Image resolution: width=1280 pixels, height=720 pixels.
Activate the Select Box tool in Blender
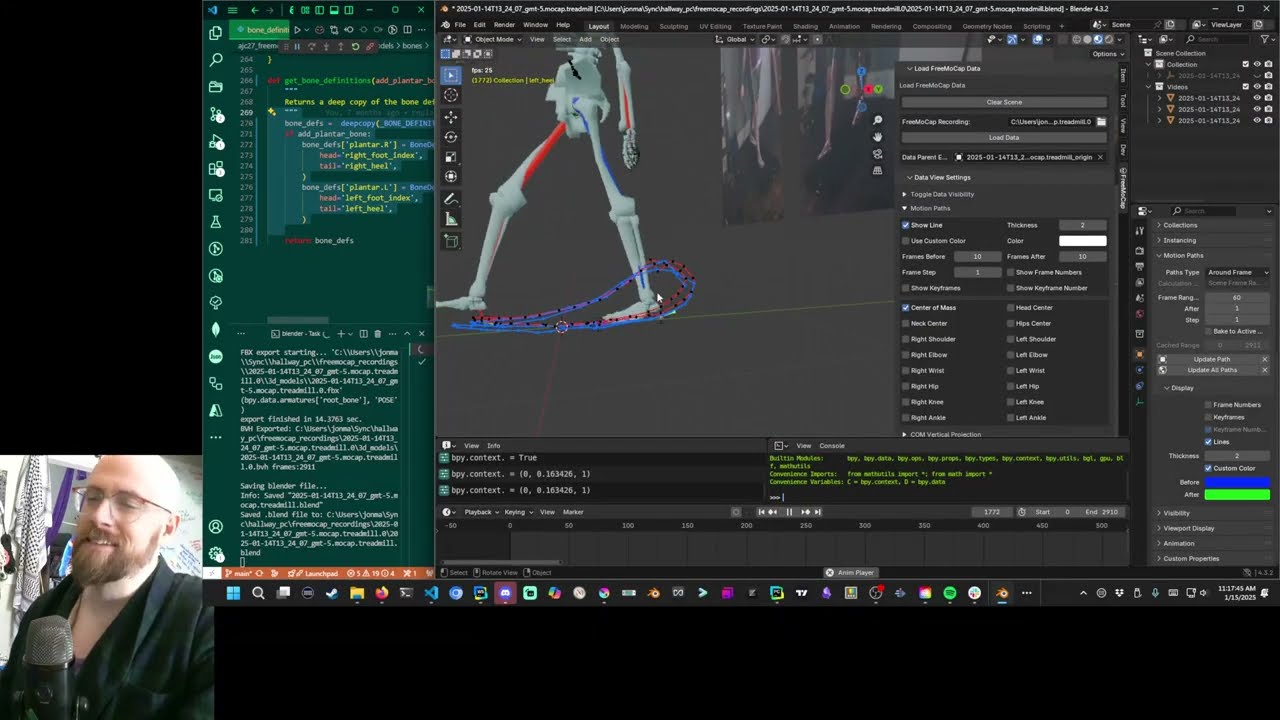[x=451, y=74]
